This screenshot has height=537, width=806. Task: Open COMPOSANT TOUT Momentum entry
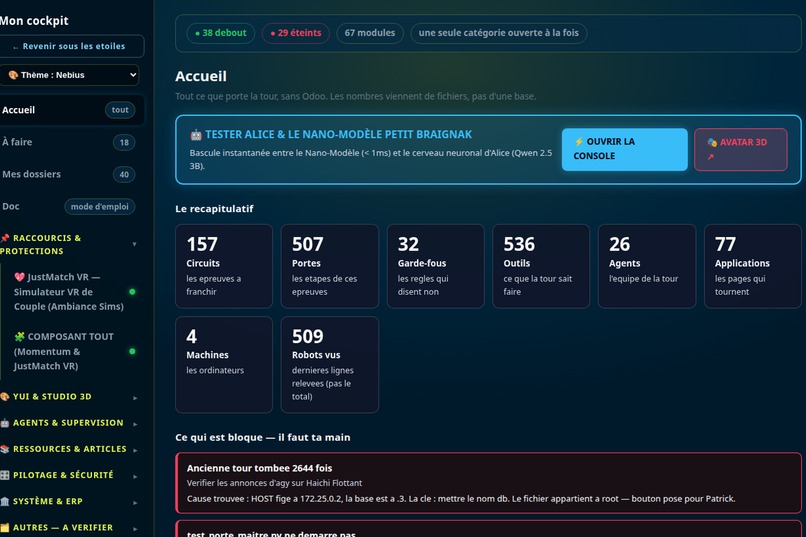(72, 351)
